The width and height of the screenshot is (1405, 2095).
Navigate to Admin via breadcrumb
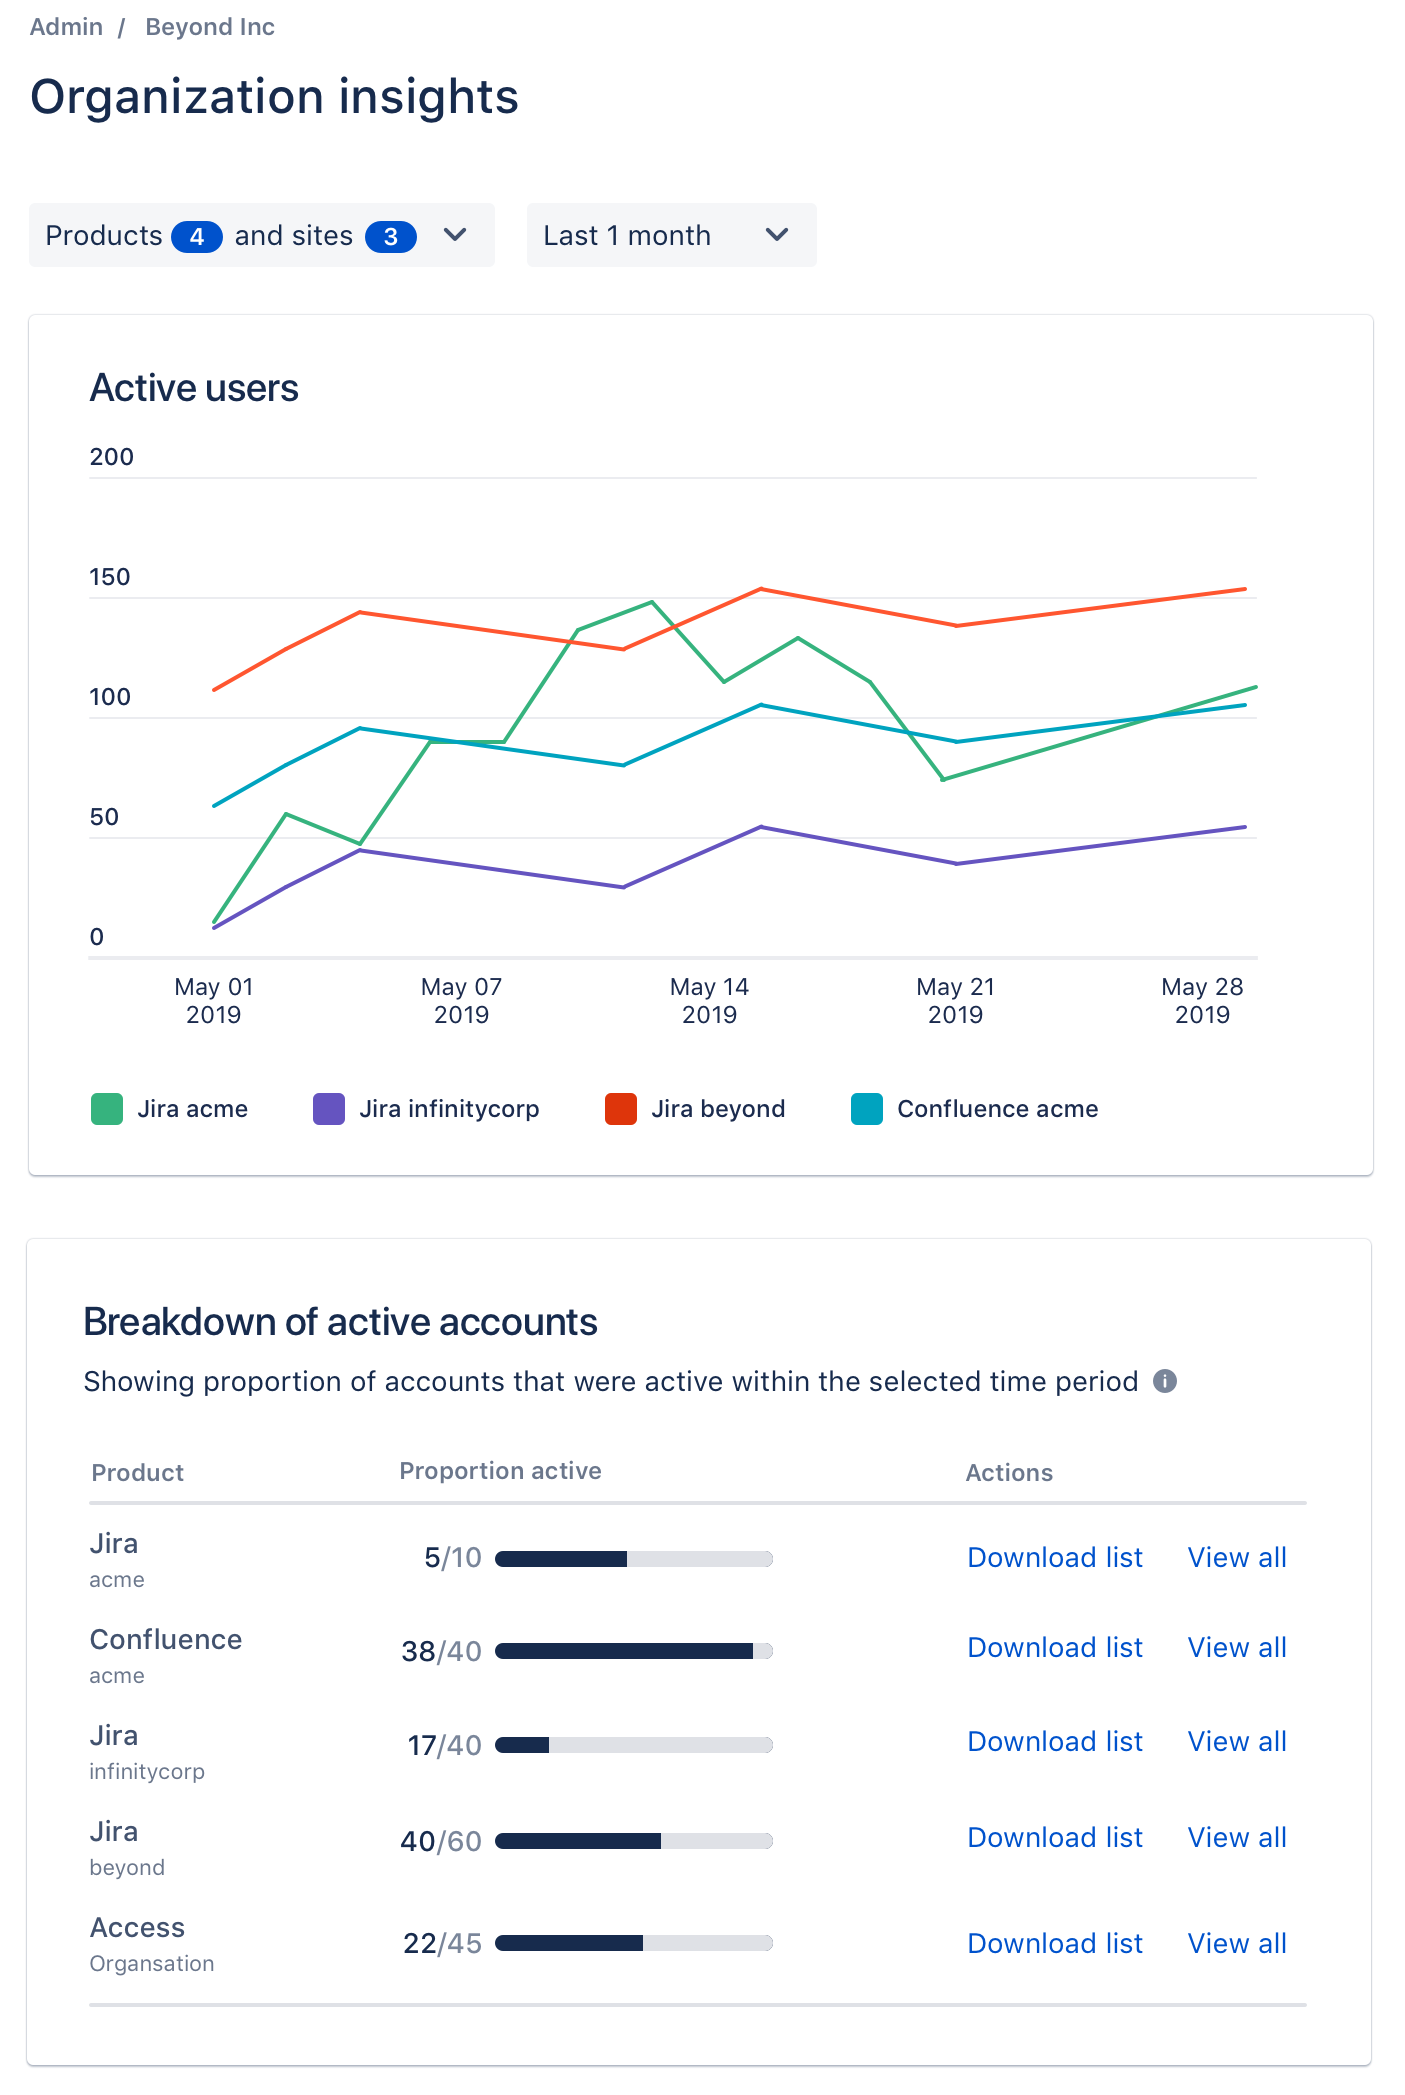coord(65,26)
